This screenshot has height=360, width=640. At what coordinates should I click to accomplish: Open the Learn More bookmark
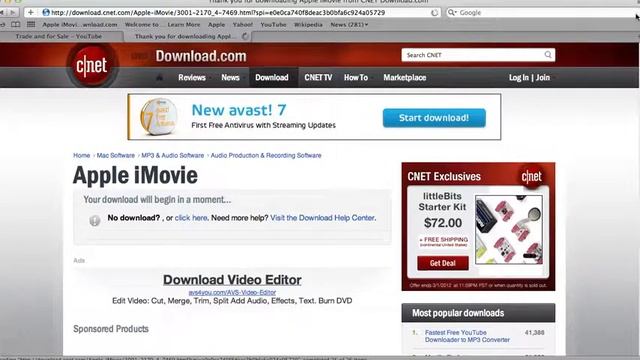184,24
